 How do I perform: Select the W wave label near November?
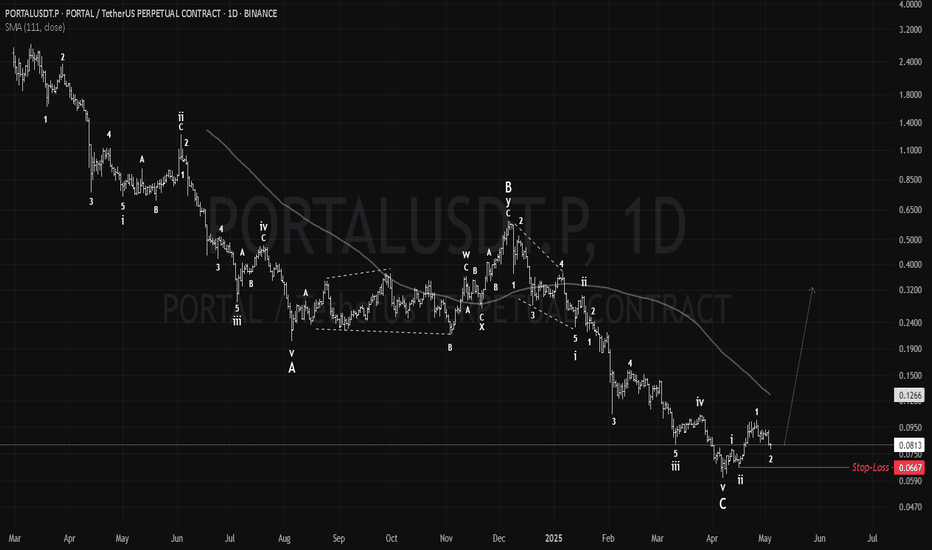(x=466, y=255)
